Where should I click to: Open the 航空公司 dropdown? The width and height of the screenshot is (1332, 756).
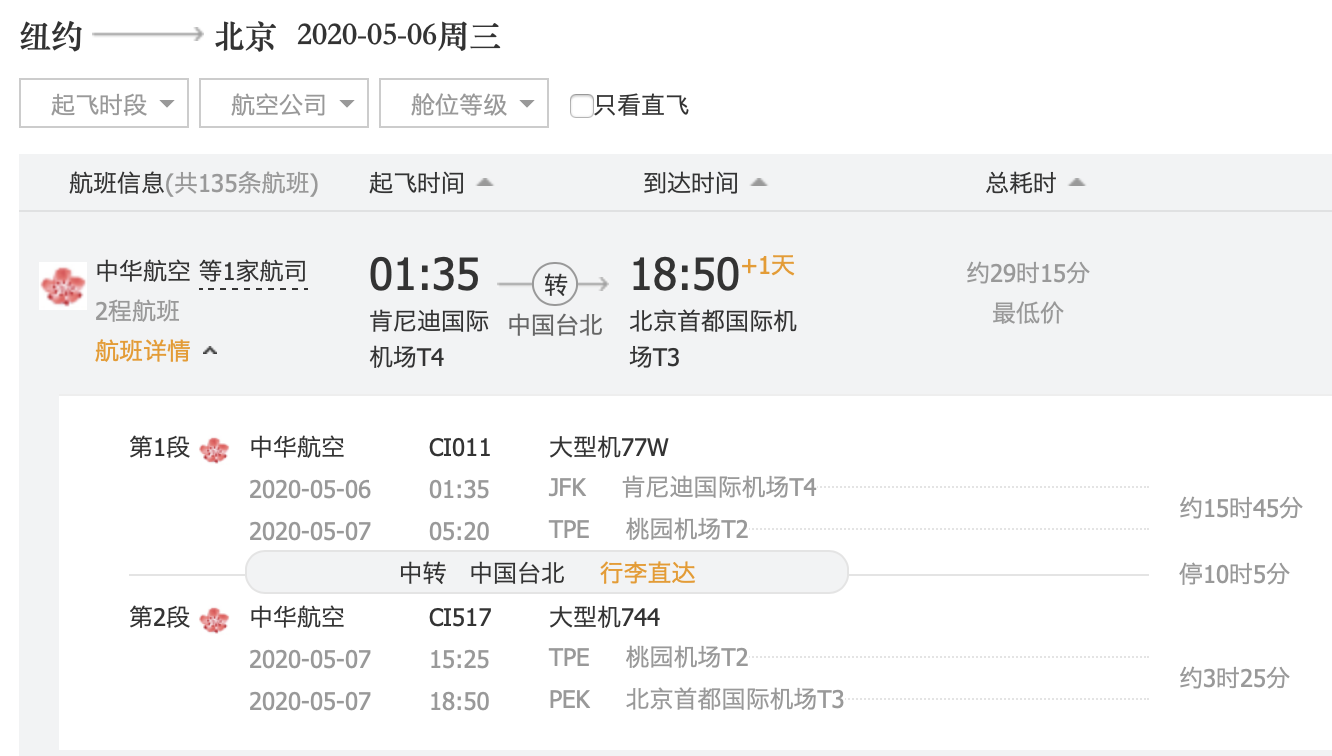(x=284, y=104)
